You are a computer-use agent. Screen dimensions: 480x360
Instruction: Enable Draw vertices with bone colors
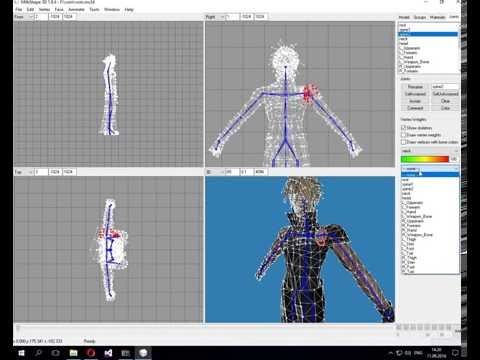point(403,142)
